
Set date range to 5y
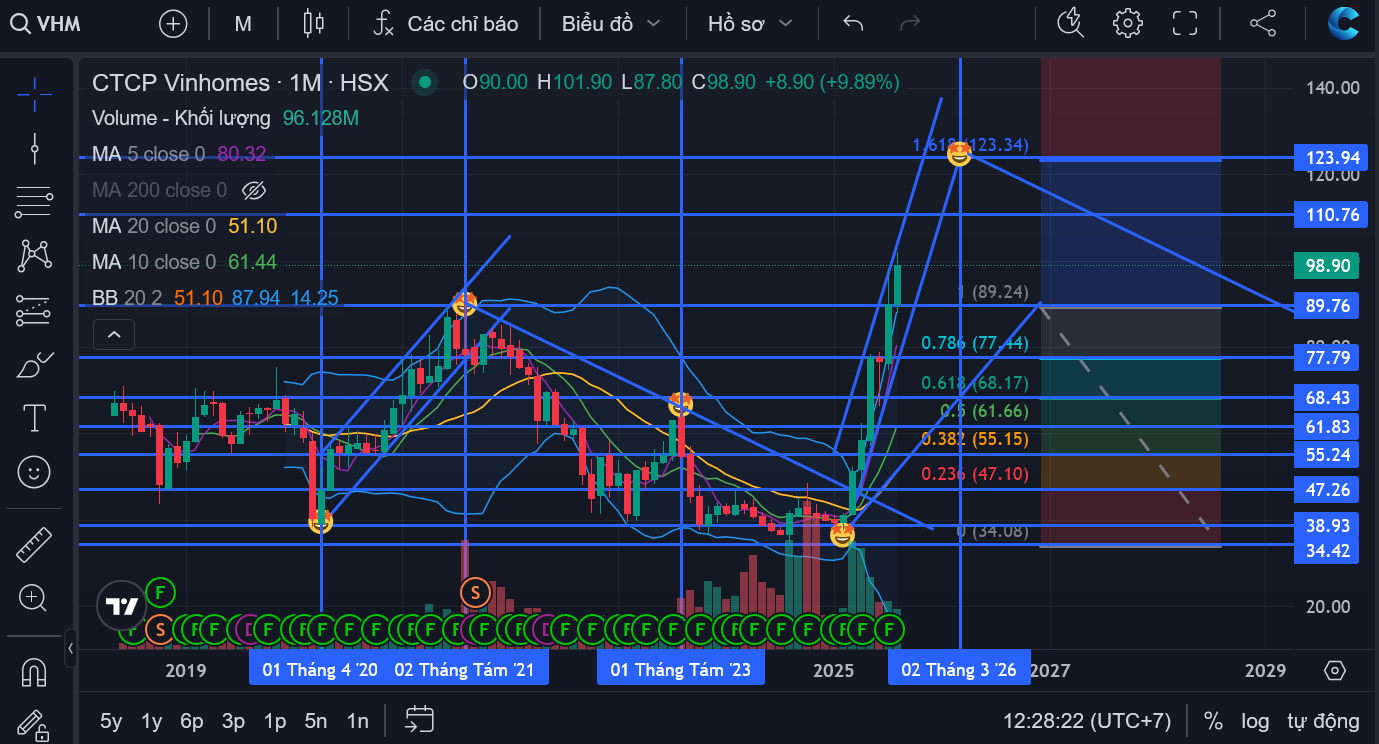[x=111, y=721]
